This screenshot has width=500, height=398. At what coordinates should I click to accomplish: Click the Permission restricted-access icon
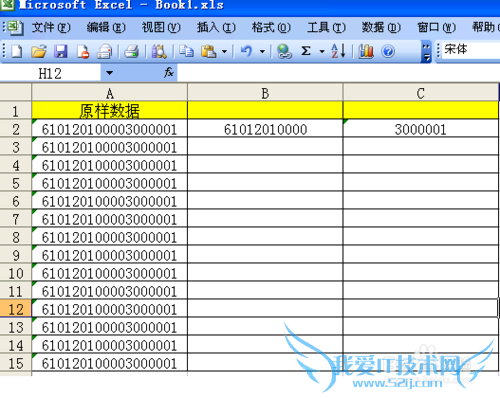pyautogui.click(x=83, y=52)
